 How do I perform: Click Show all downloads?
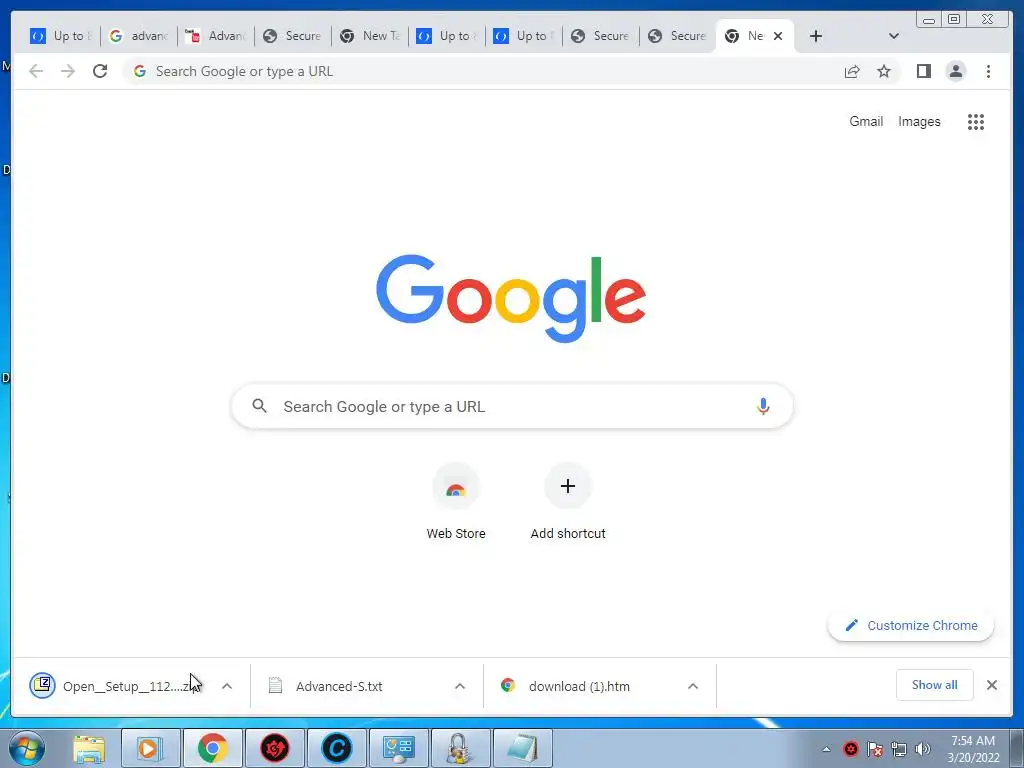pyautogui.click(x=935, y=685)
